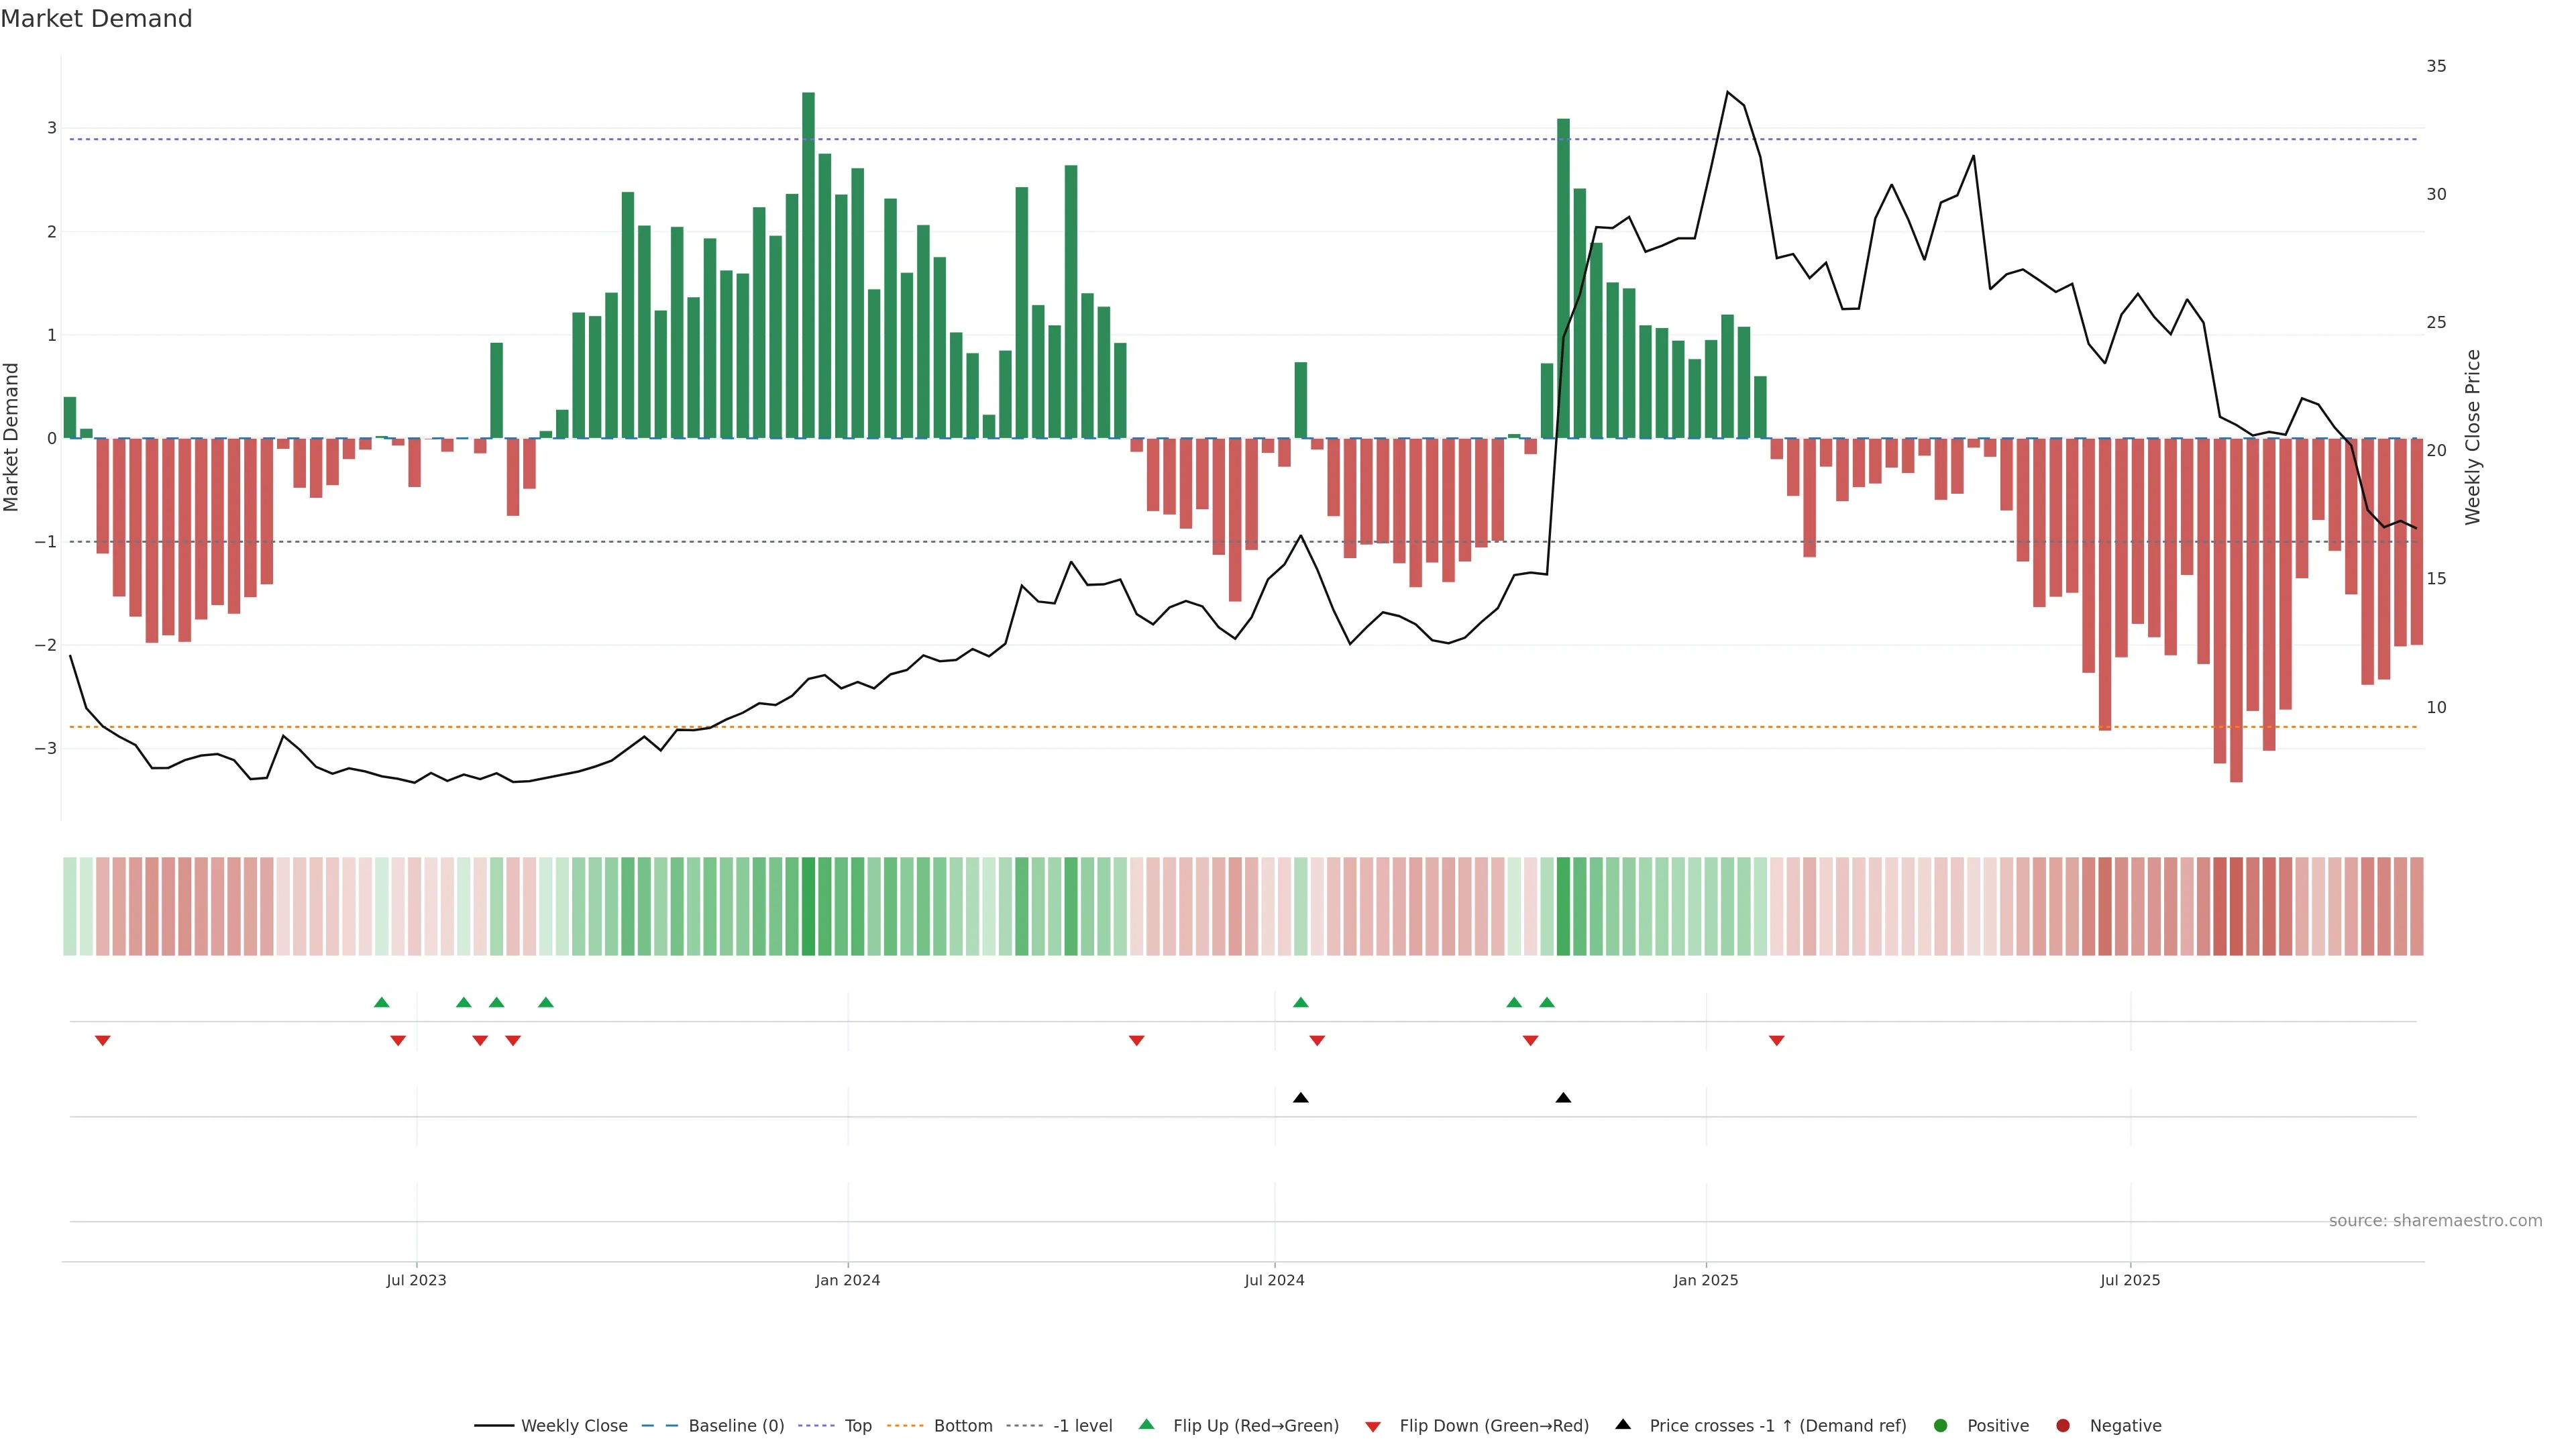2576x1449 pixels.
Task: Click Flip Down red triangle legend icon
Action: [1373, 1427]
